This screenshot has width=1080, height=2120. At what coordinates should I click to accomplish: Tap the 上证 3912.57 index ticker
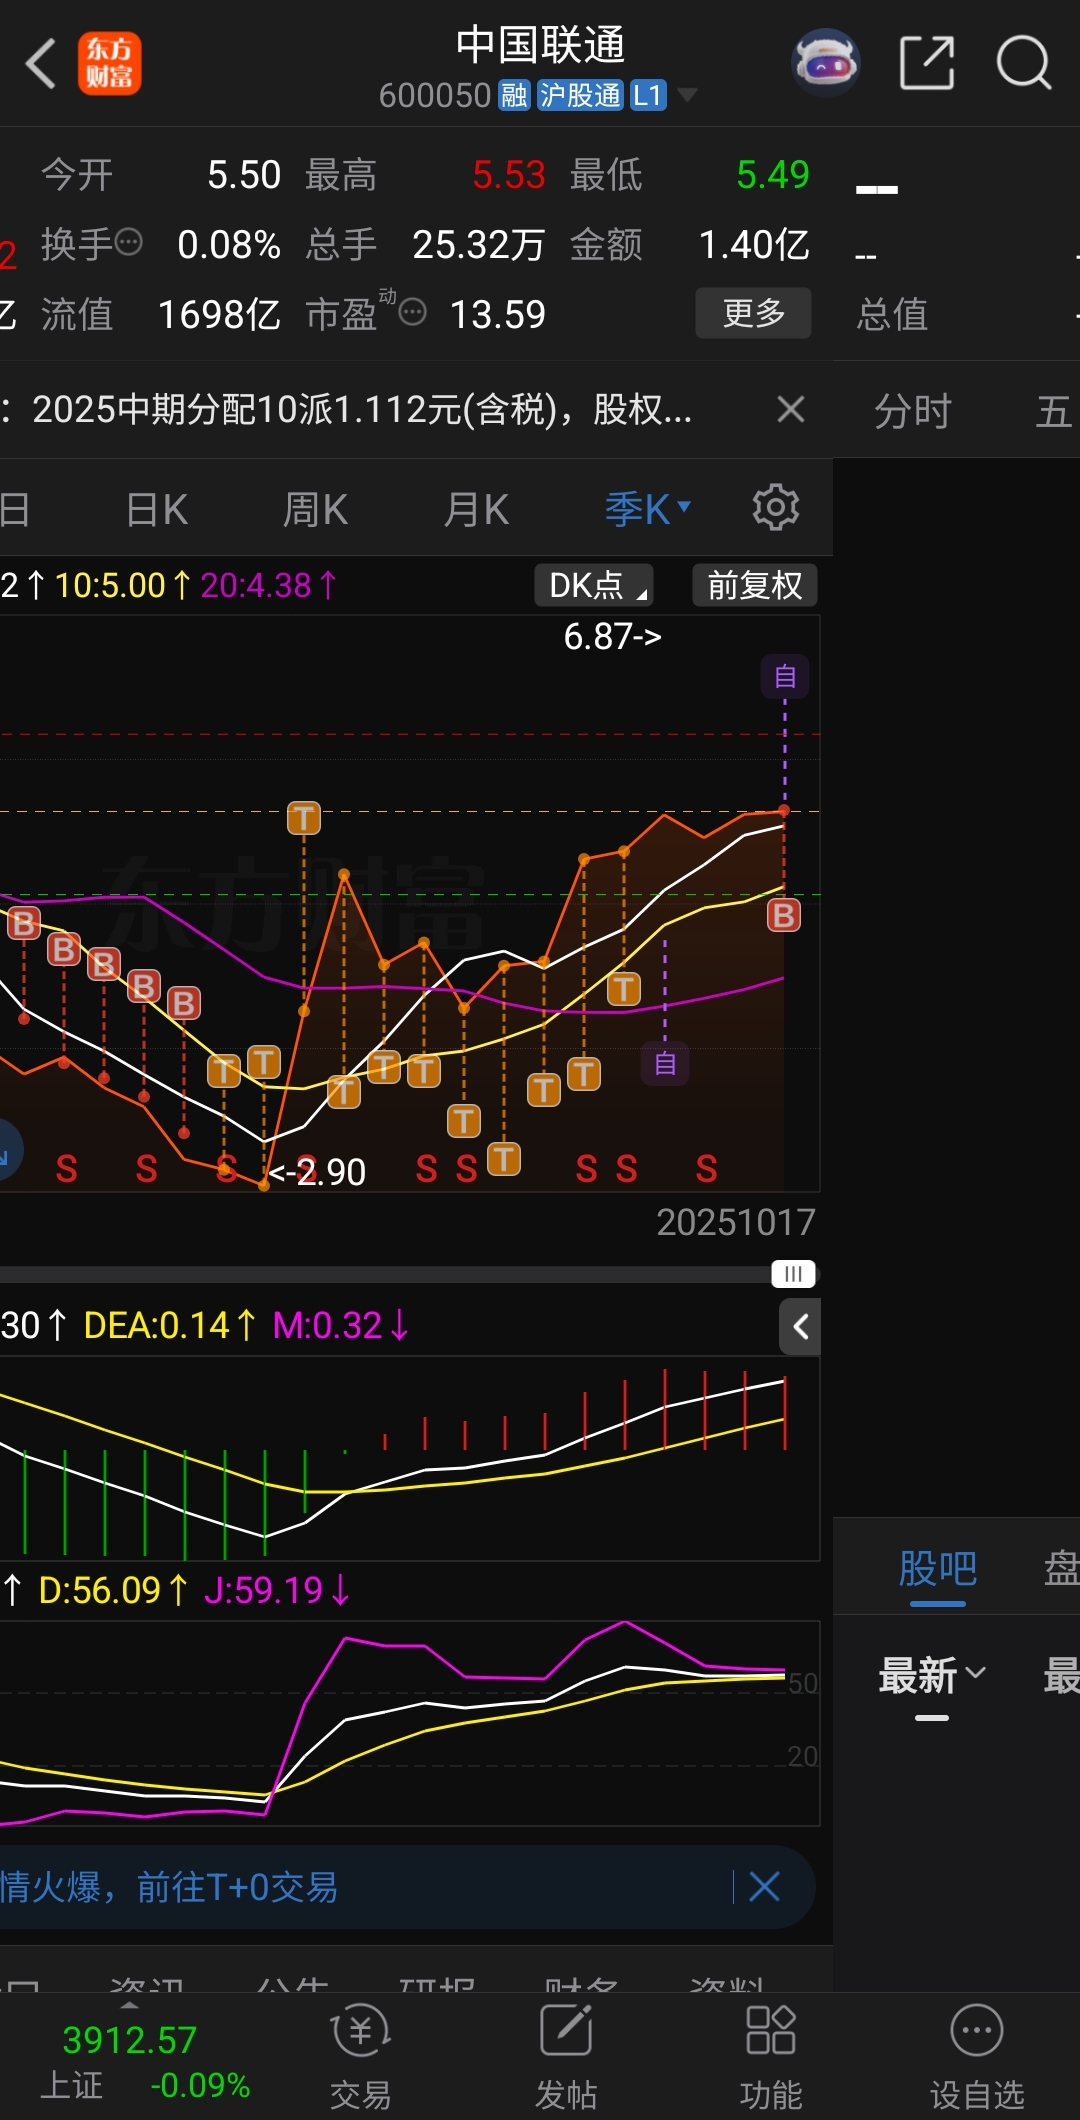pos(146,2062)
